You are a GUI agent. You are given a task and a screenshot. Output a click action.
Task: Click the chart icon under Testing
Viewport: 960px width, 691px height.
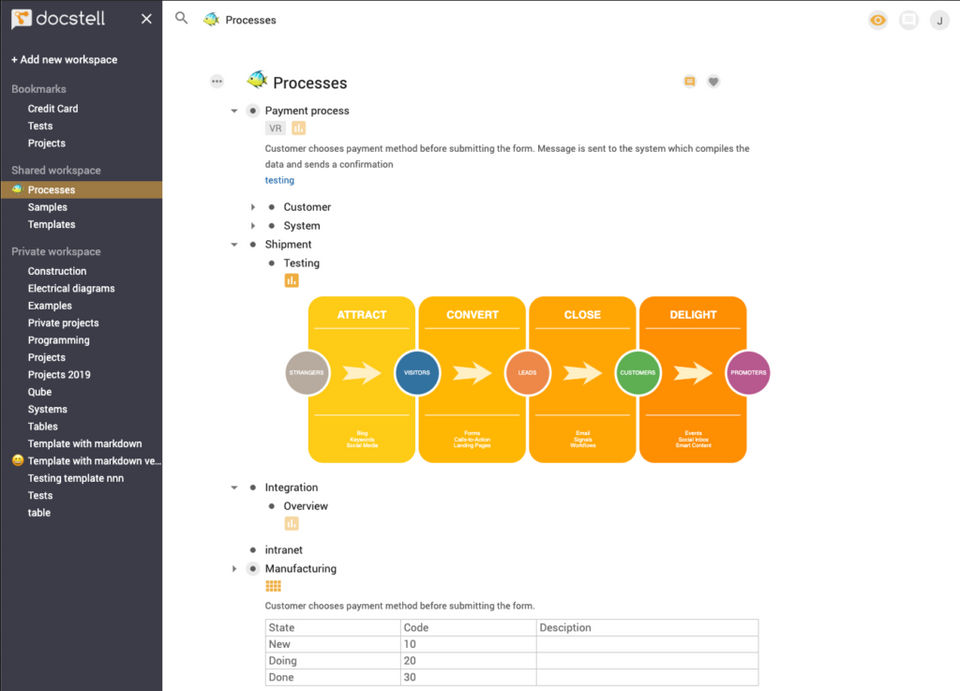pos(291,280)
